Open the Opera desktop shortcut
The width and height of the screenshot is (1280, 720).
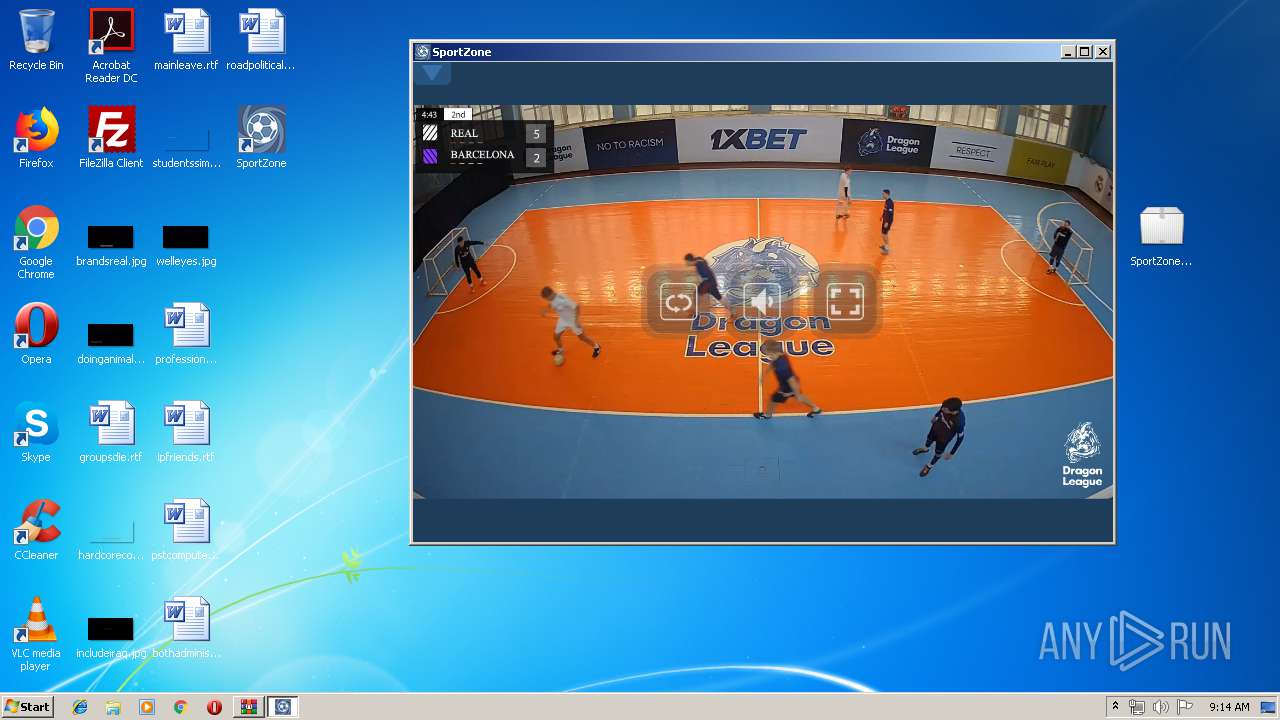pyautogui.click(x=36, y=334)
